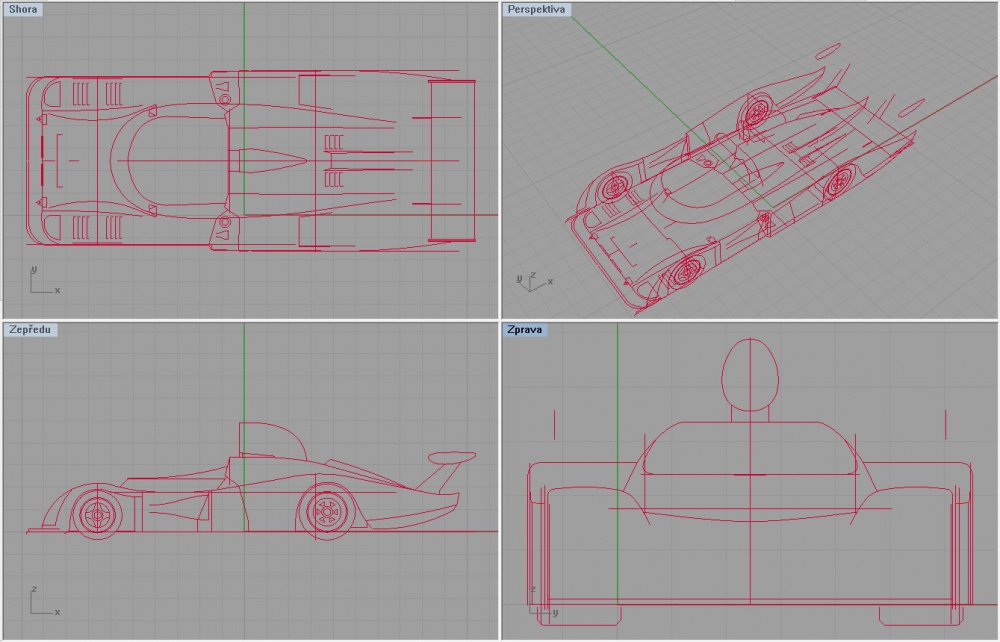Click the Shora viewport title label
Image resolution: width=1000 pixels, height=642 pixels.
click(x=23, y=10)
